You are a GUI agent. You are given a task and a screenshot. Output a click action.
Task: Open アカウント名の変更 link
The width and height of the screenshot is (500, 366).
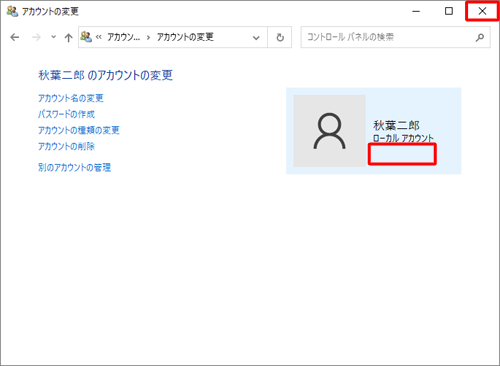tap(71, 98)
